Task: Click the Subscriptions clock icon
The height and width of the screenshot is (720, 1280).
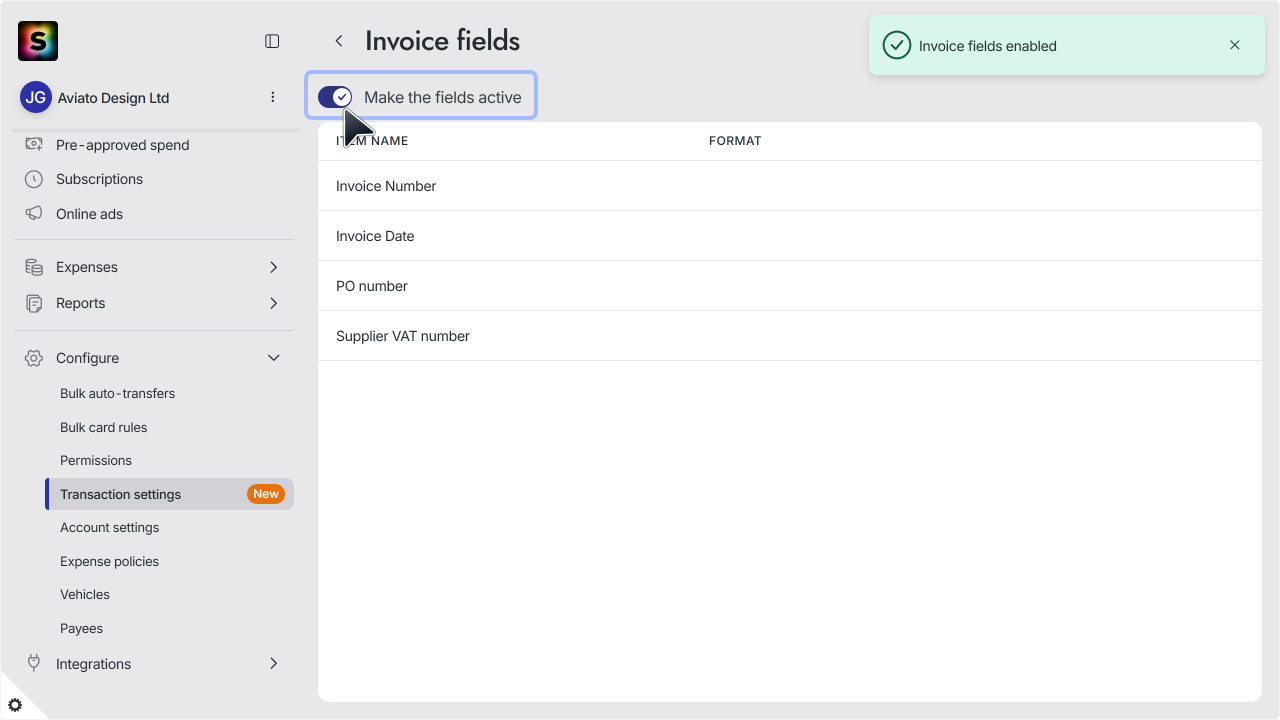Action: [x=34, y=179]
